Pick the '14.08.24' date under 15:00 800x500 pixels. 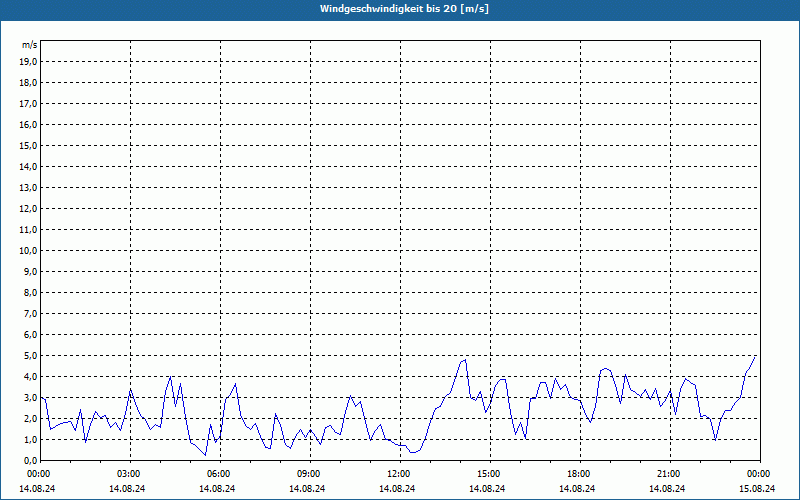click(x=487, y=488)
